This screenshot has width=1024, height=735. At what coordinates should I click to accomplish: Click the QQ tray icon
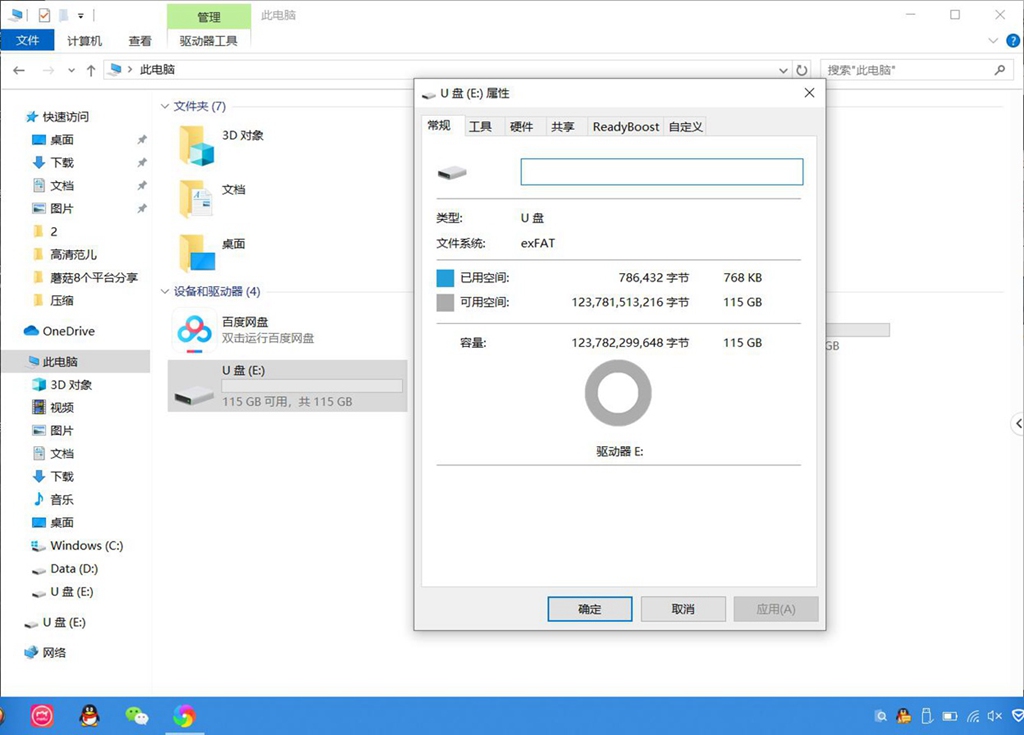click(904, 716)
